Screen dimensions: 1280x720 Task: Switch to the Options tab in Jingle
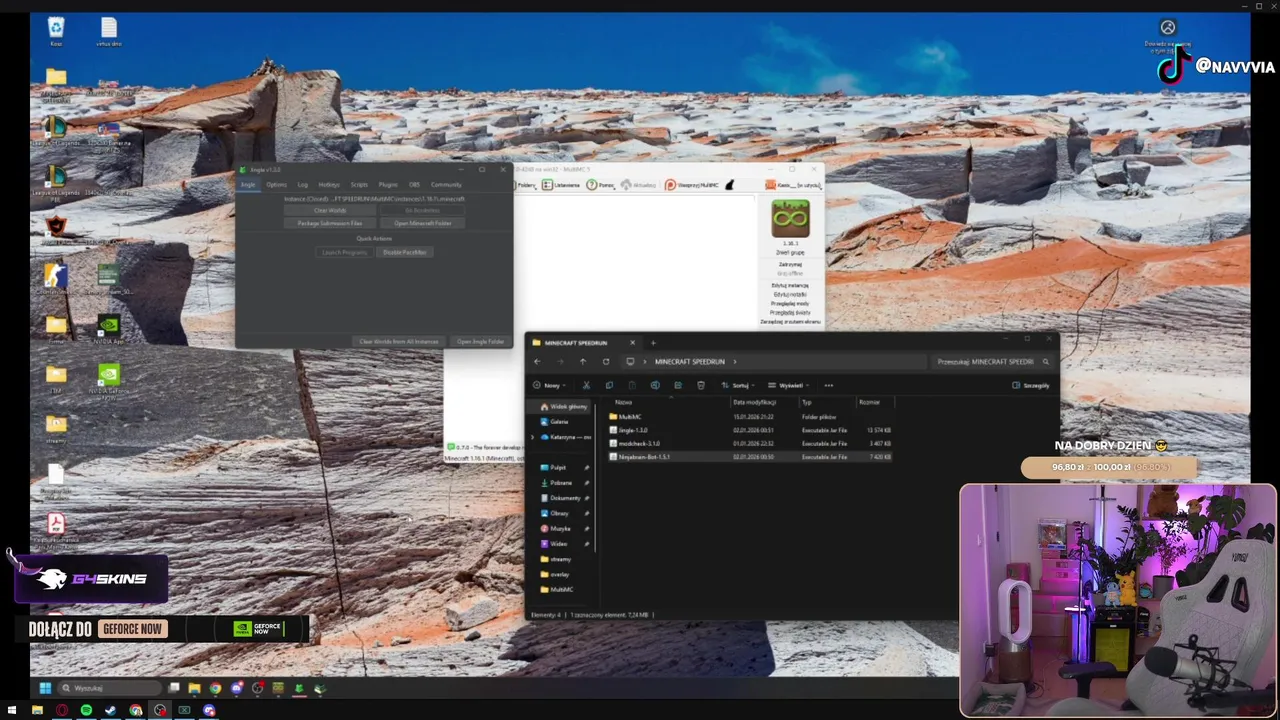pyautogui.click(x=277, y=184)
